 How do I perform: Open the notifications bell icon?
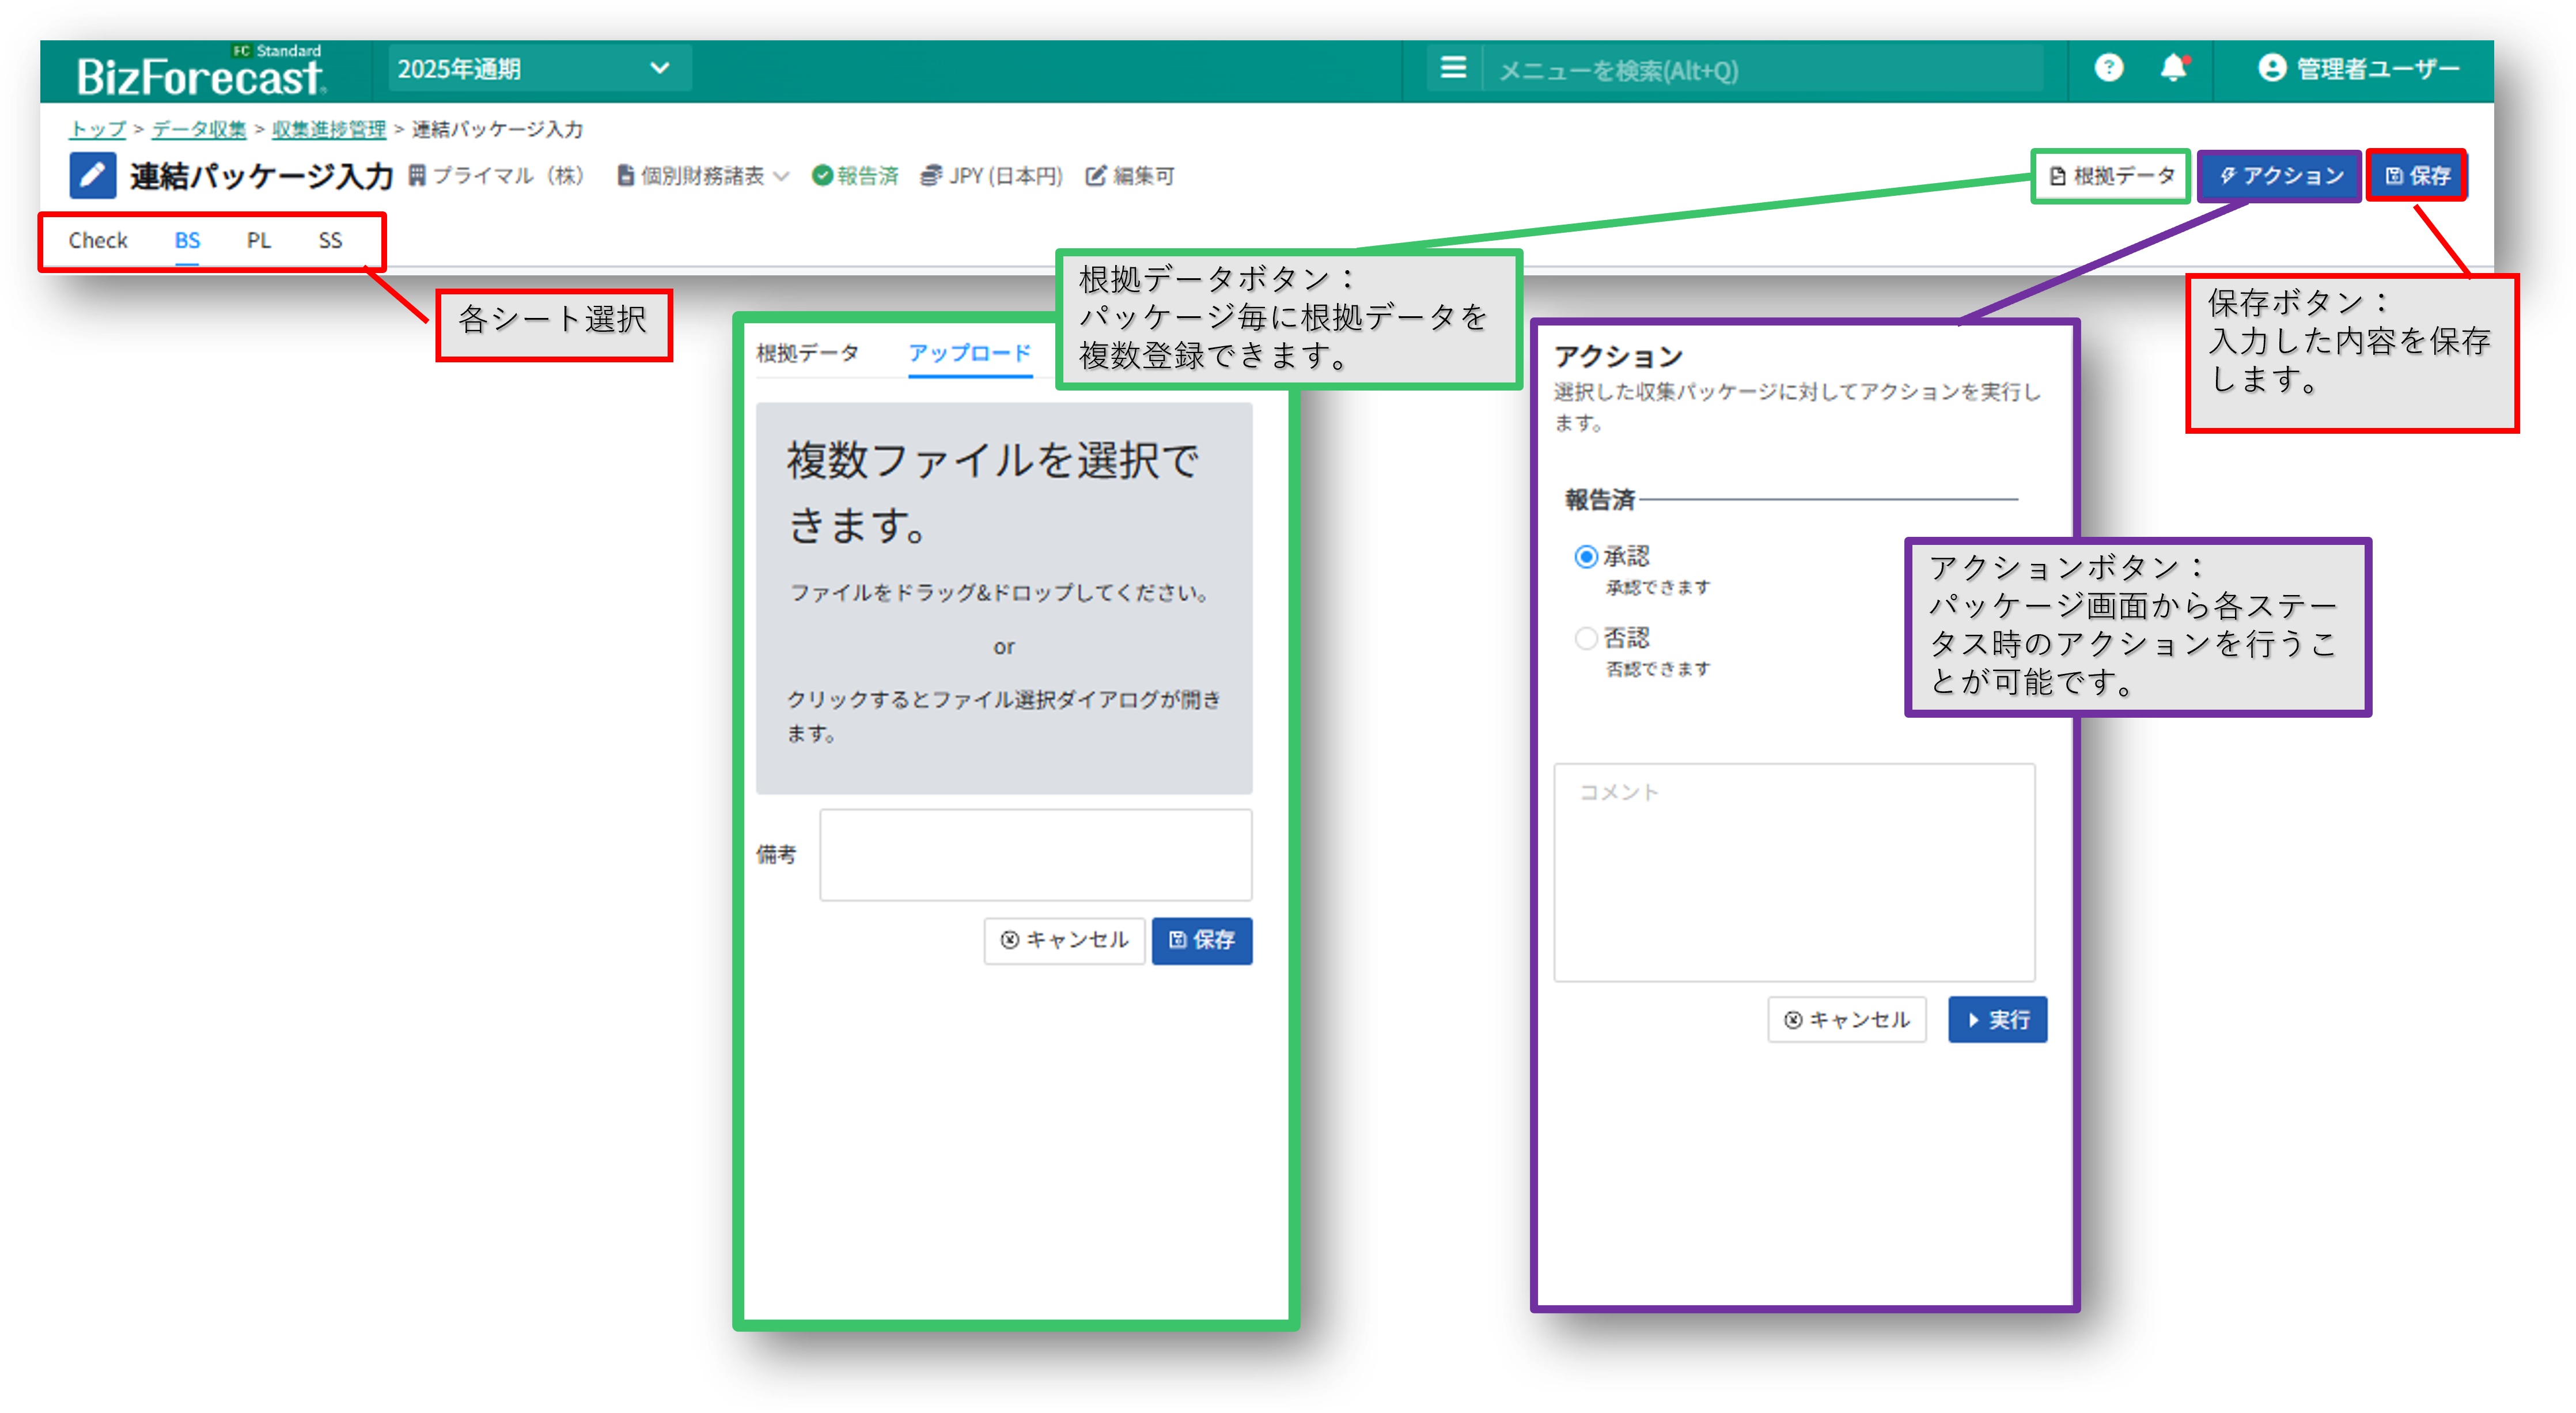pos(2172,68)
